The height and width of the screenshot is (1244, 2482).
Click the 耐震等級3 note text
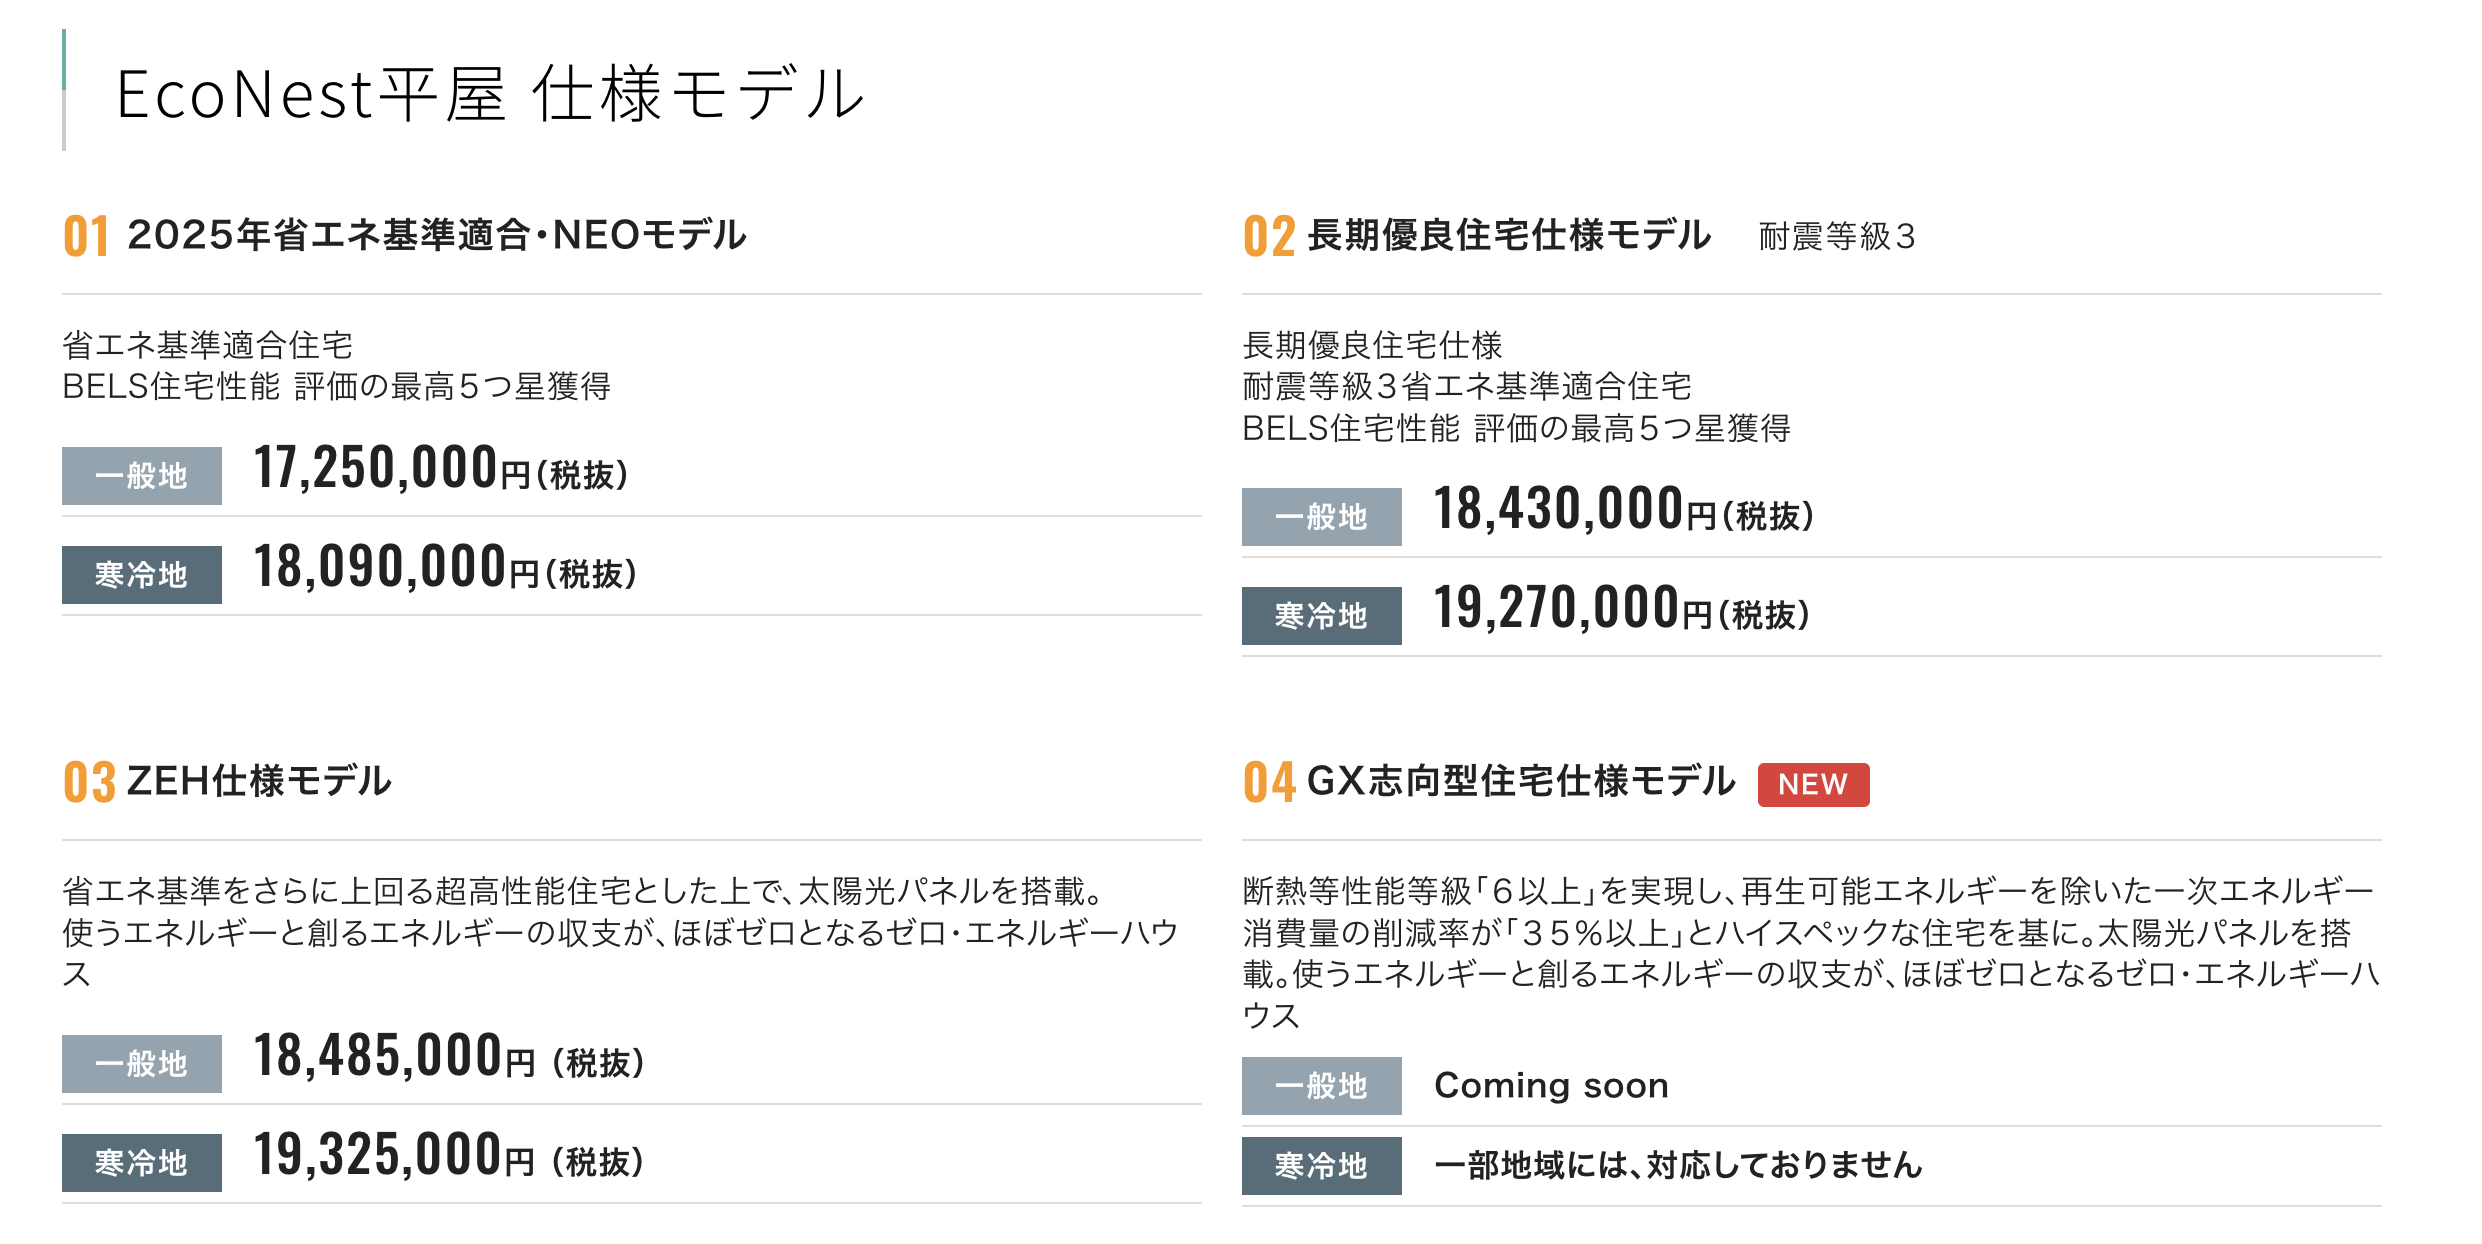tap(1837, 237)
